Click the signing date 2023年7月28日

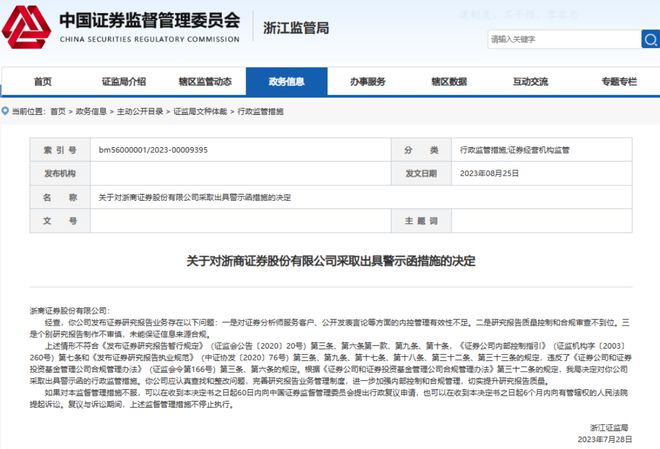point(605,439)
